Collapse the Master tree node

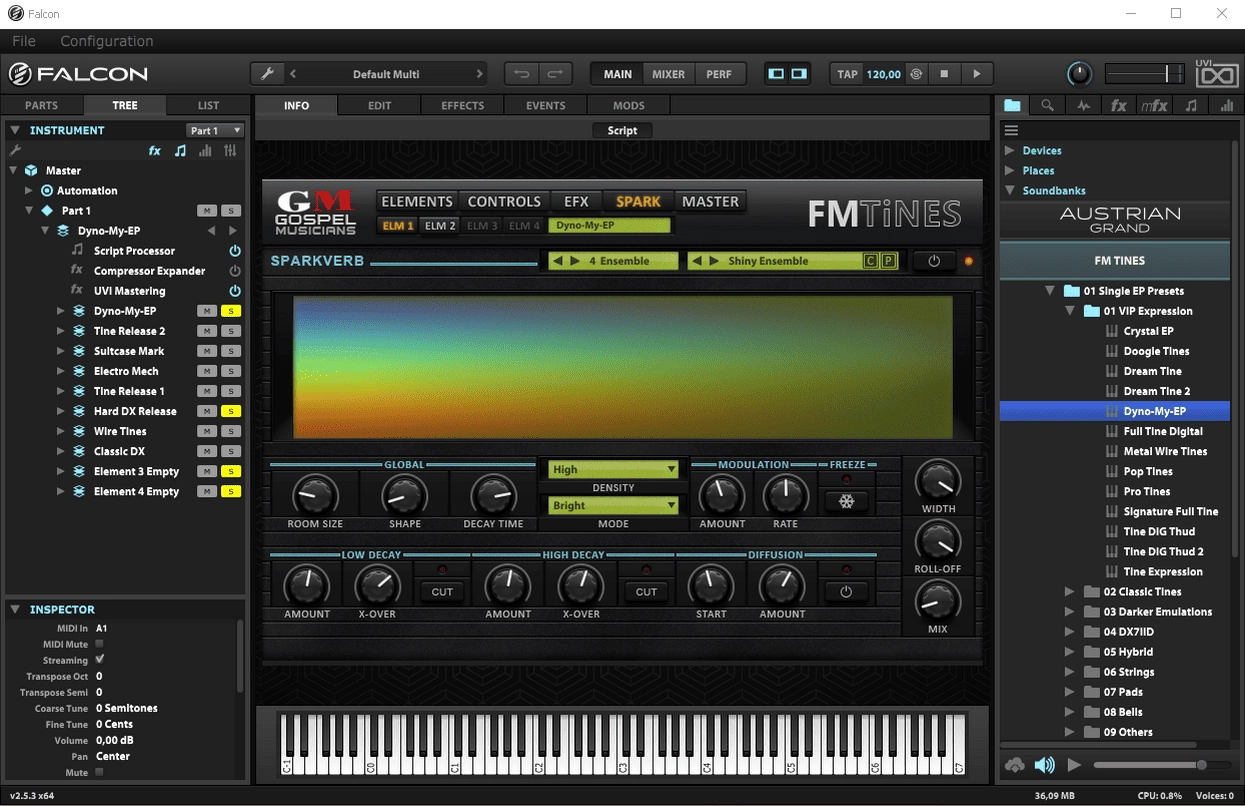[x=14, y=171]
